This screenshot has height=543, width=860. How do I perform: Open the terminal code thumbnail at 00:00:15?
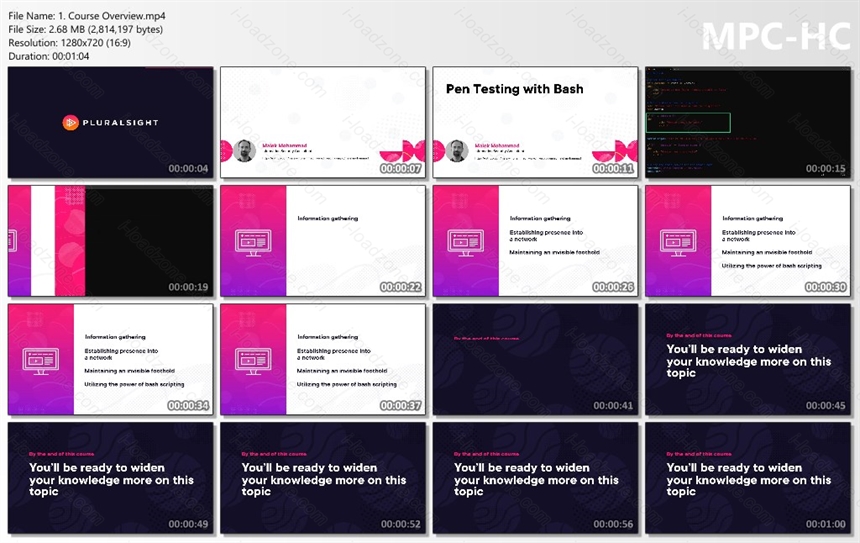[x=748, y=122]
